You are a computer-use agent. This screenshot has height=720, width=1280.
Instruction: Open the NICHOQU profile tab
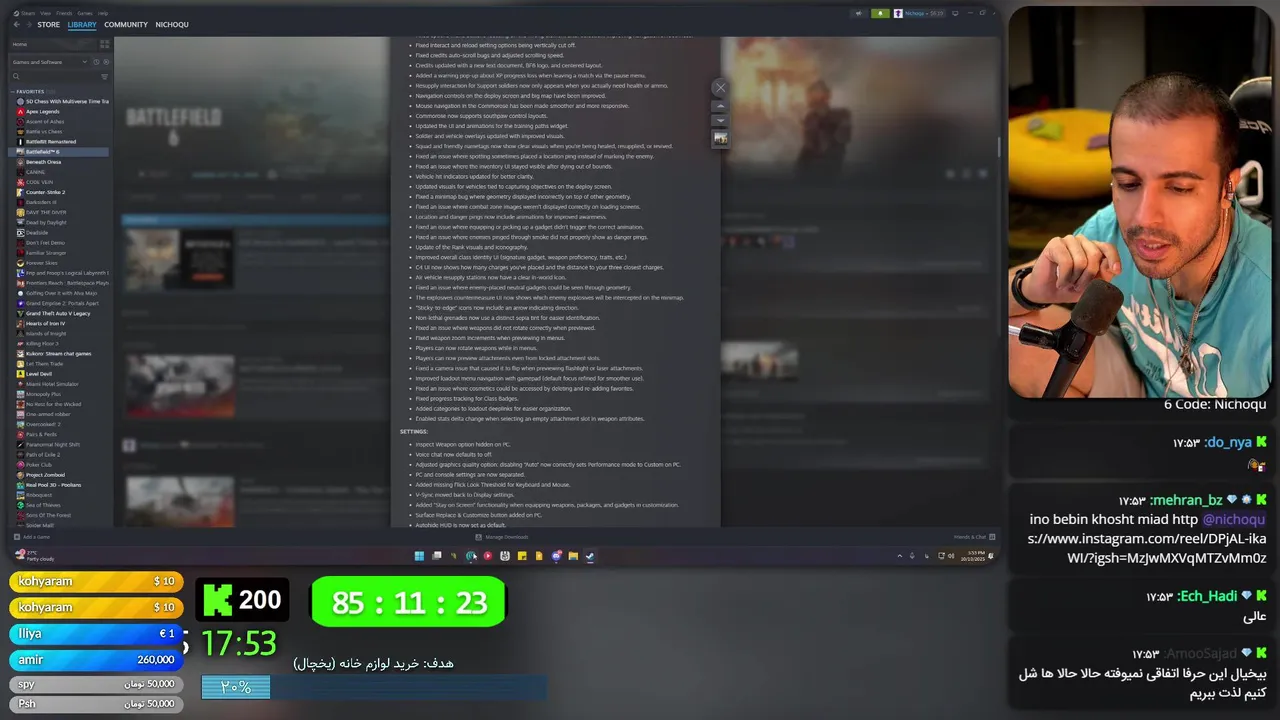coord(172,24)
